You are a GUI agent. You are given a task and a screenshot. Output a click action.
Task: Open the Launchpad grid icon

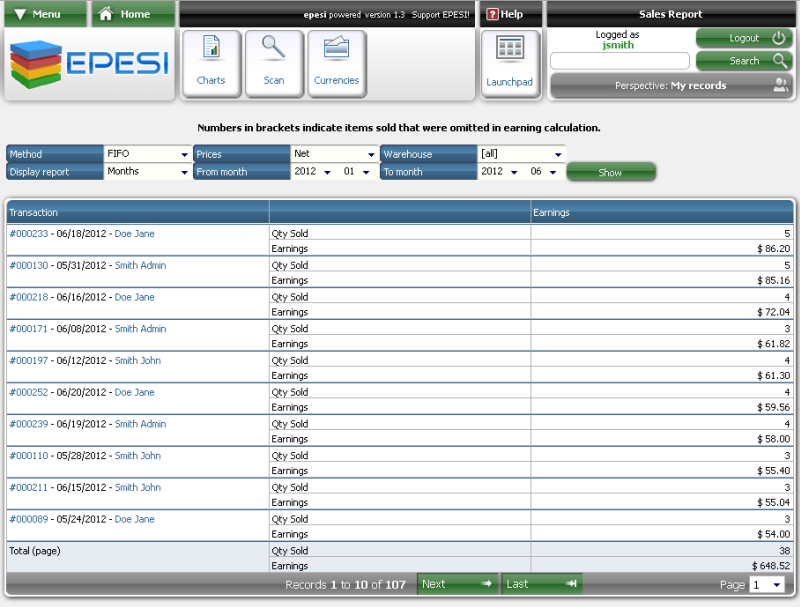point(510,50)
